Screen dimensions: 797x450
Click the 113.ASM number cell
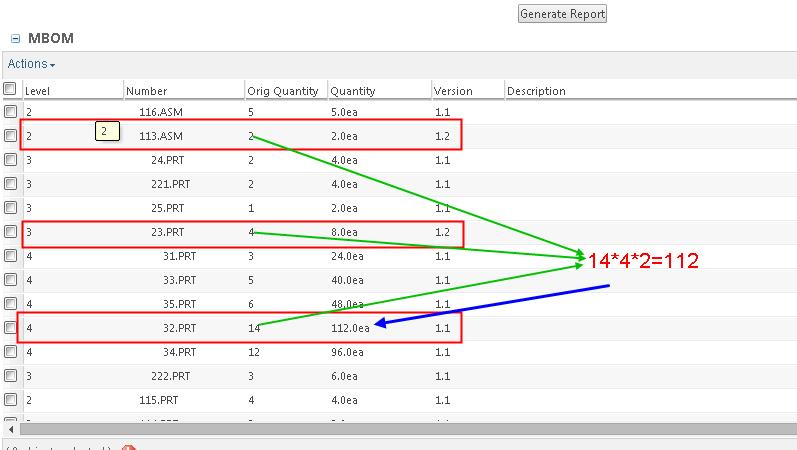[161, 136]
